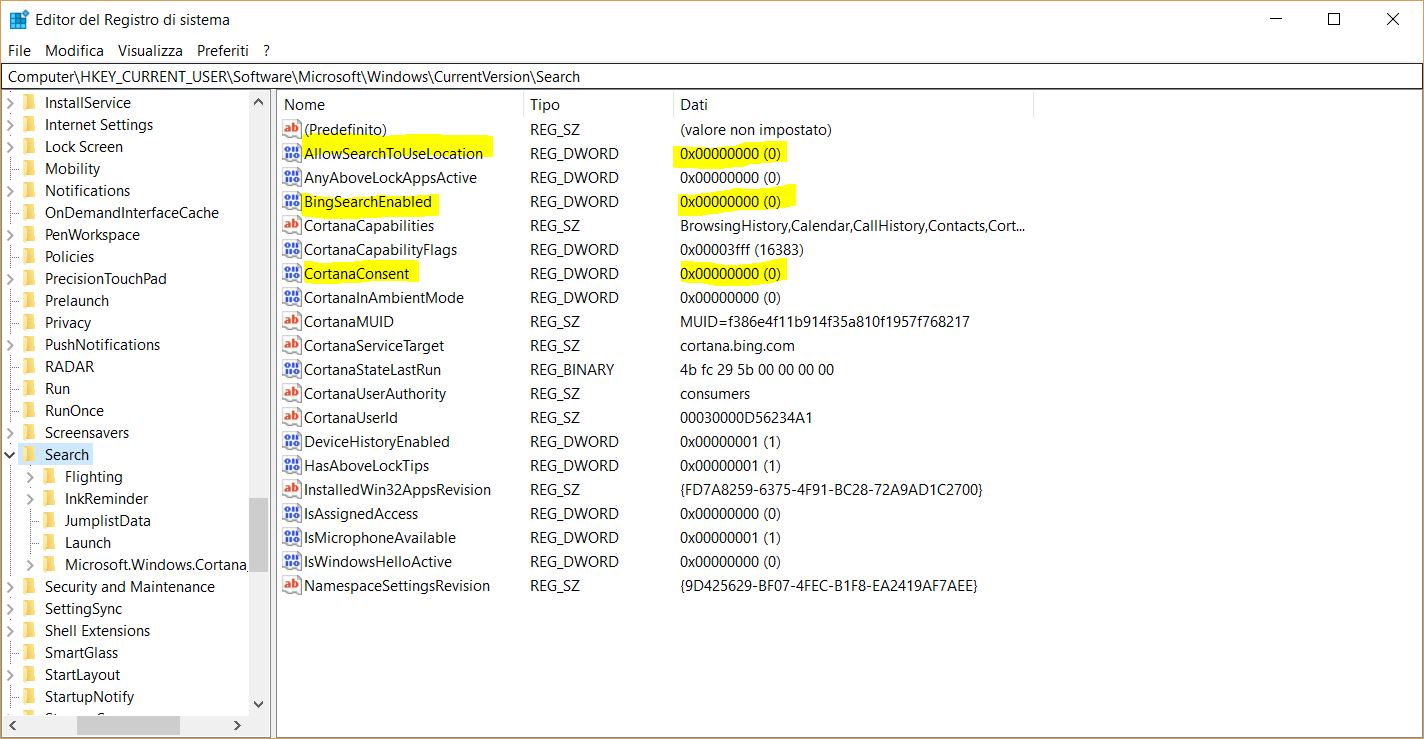The width and height of the screenshot is (1424, 739).
Task: Click the tree horizontal scrollbar right arrow
Action: coord(238,725)
